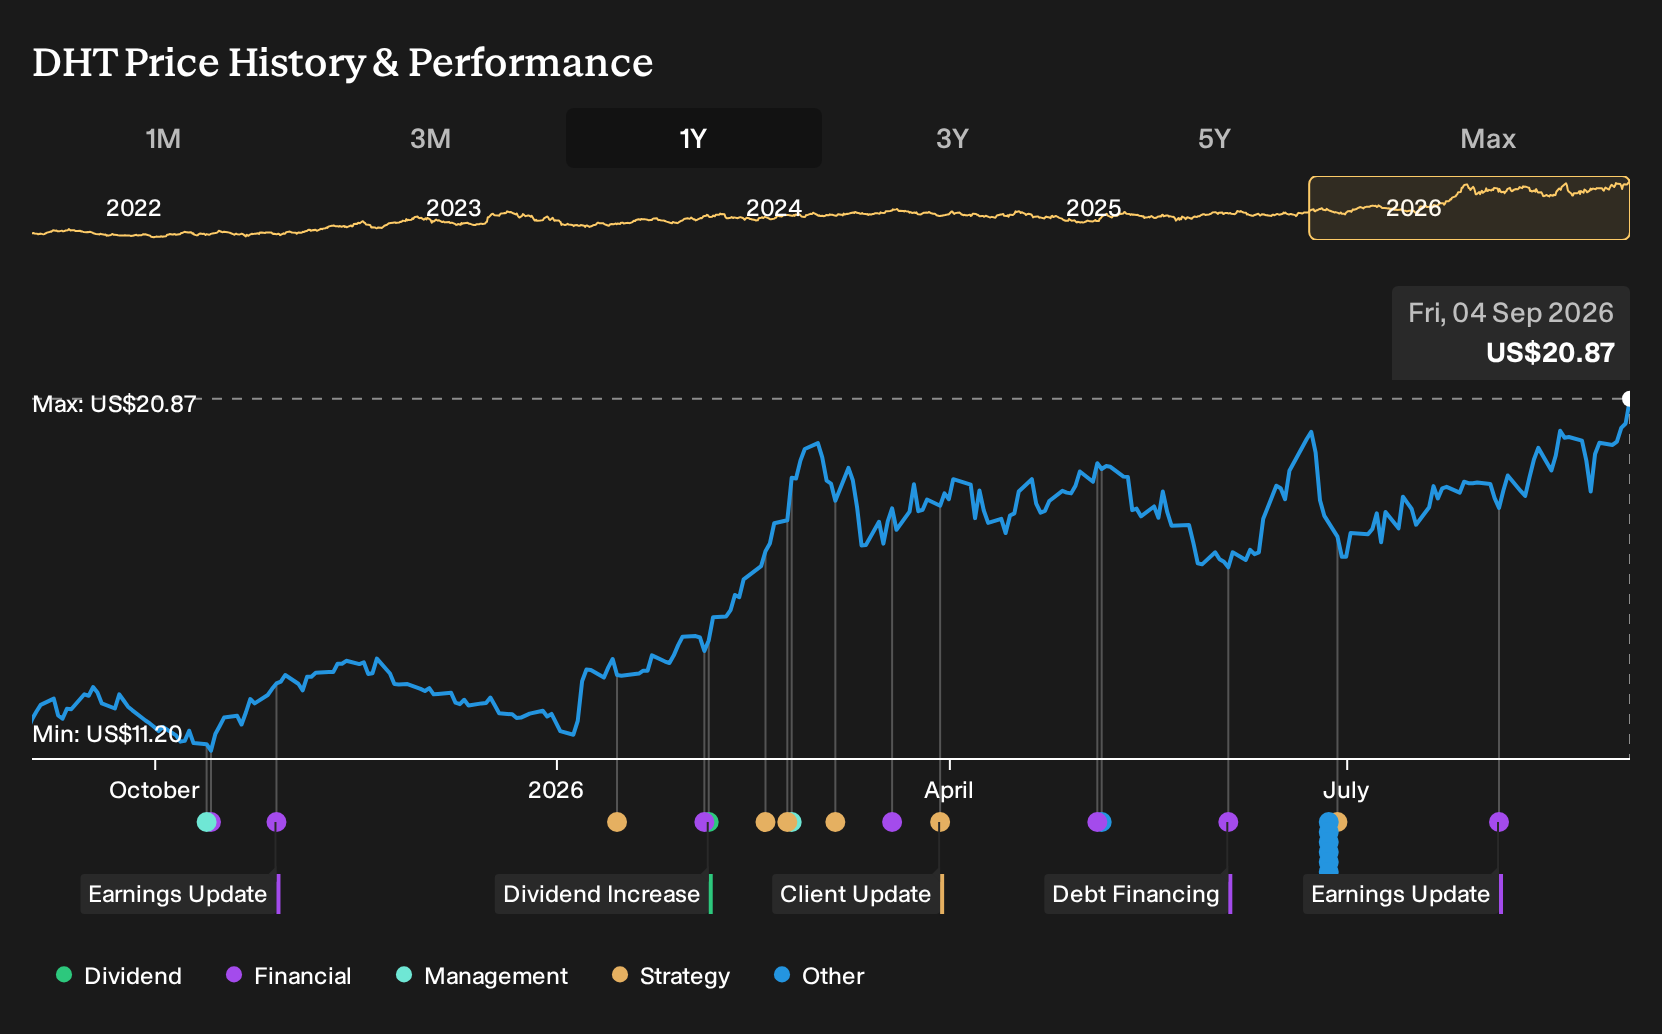Click the "DHT Price History & Performance" heading
The width and height of the screenshot is (1662, 1034).
(343, 62)
